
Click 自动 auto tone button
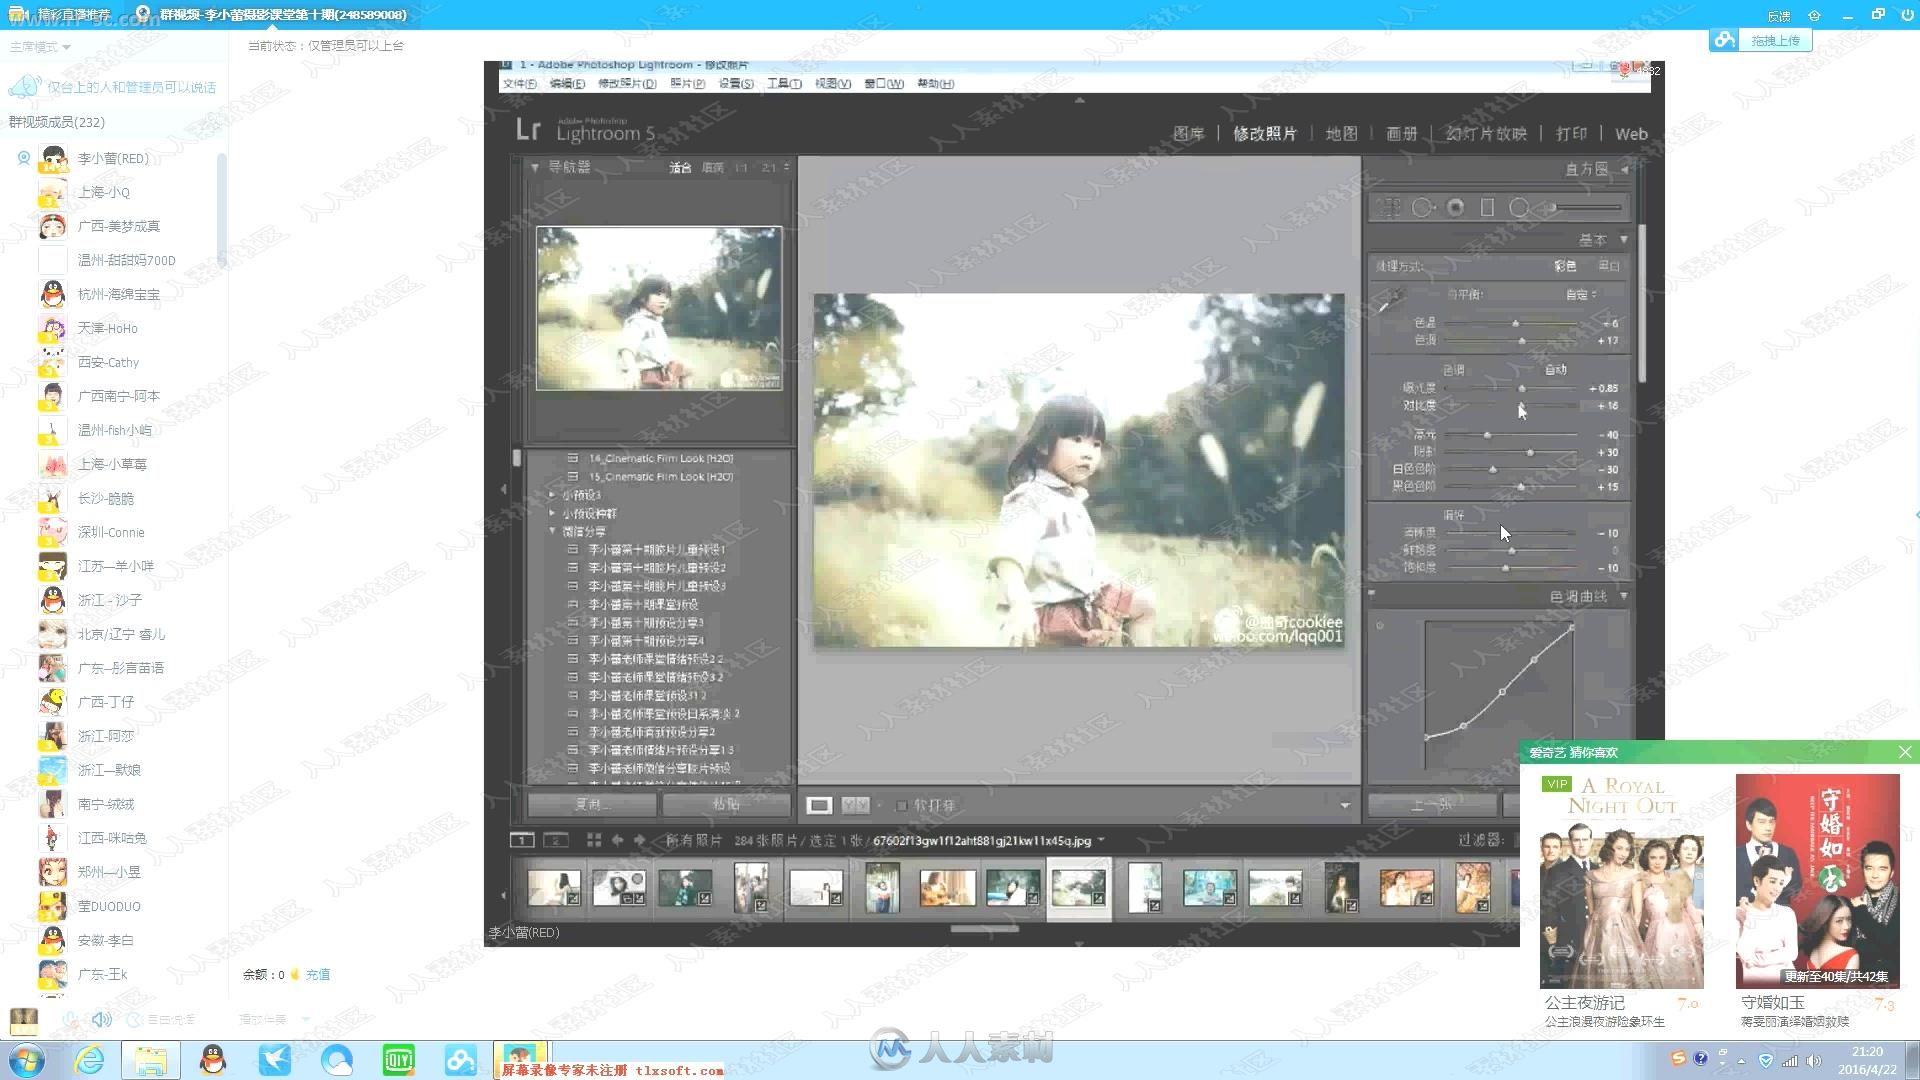pyautogui.click(x=1555, y=370)
